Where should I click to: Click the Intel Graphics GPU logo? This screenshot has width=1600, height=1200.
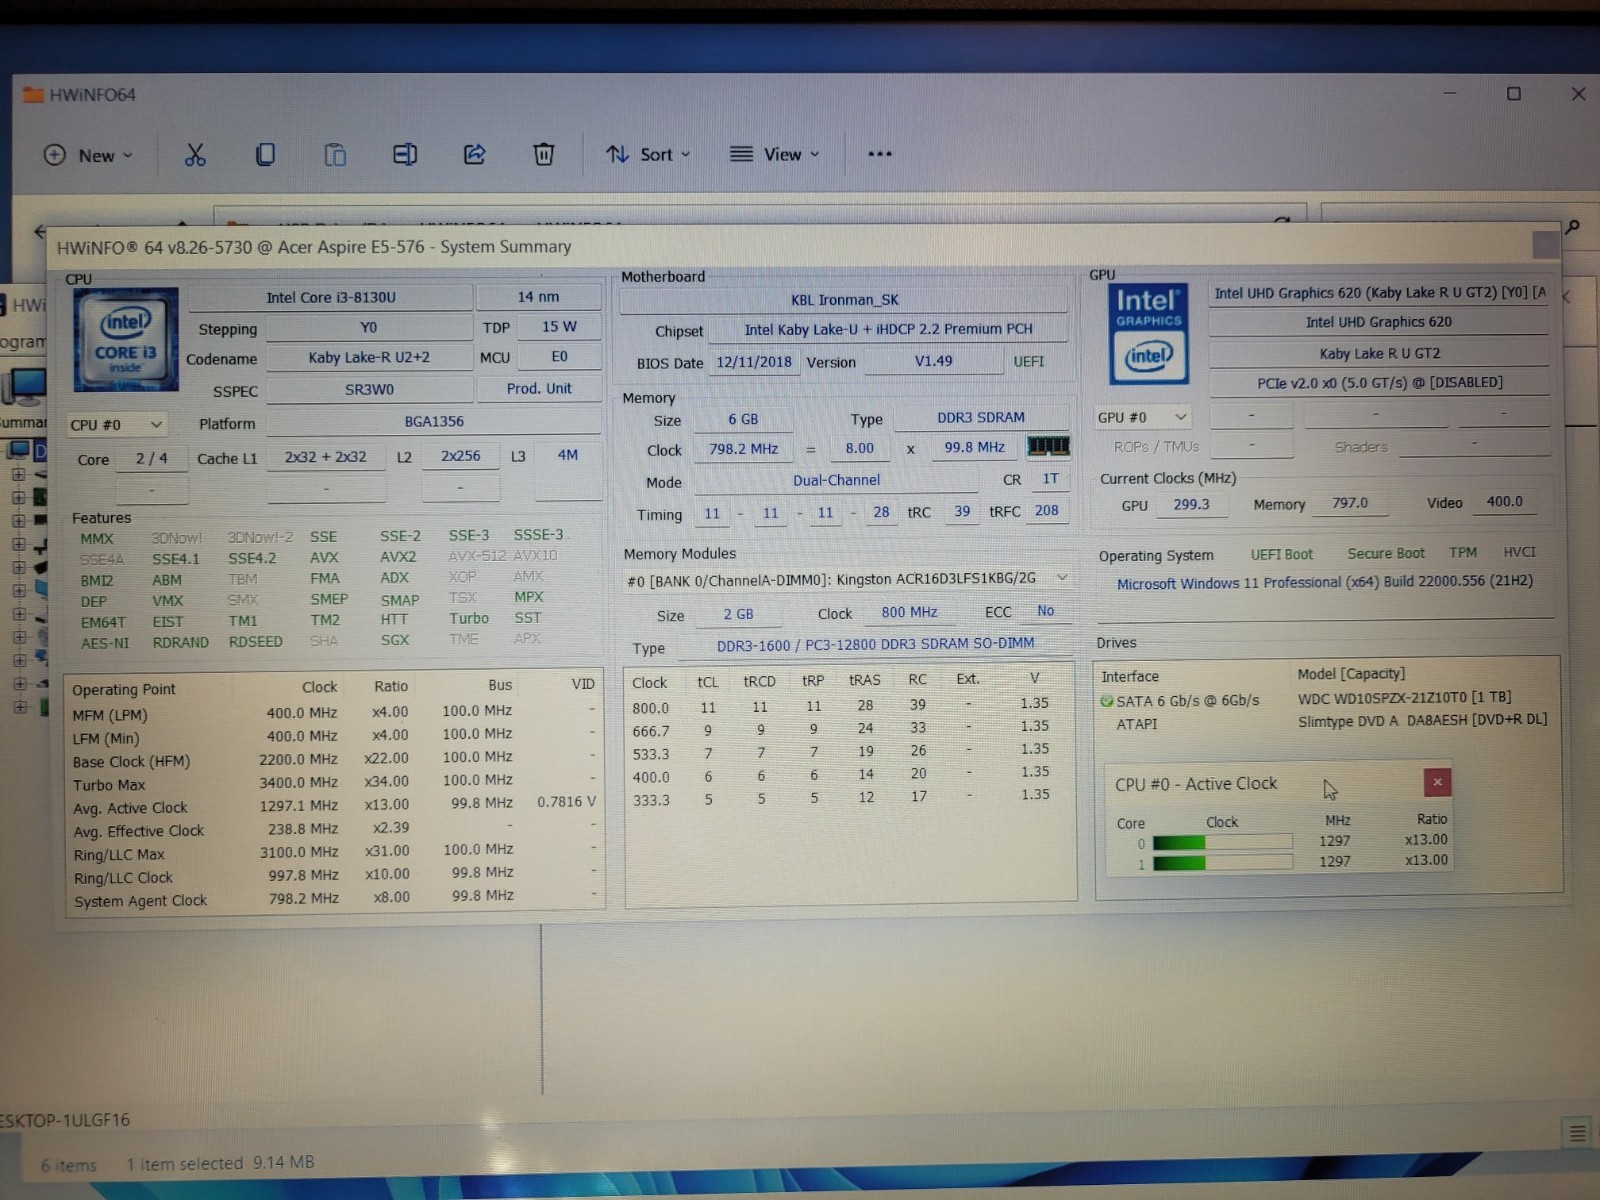pyautogui.click(x=1148, y=334)
